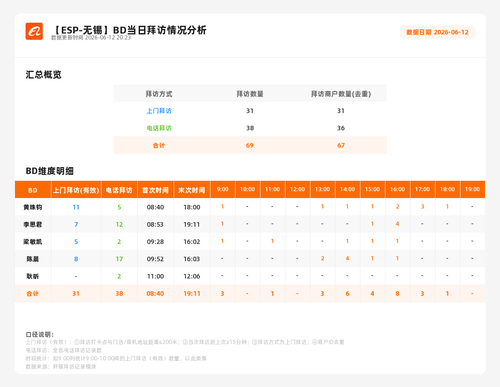Viewport: 500px width, 387px height.
Task: Click the '拜访商户数量(去重)' column header
Action: pos(341,94)
